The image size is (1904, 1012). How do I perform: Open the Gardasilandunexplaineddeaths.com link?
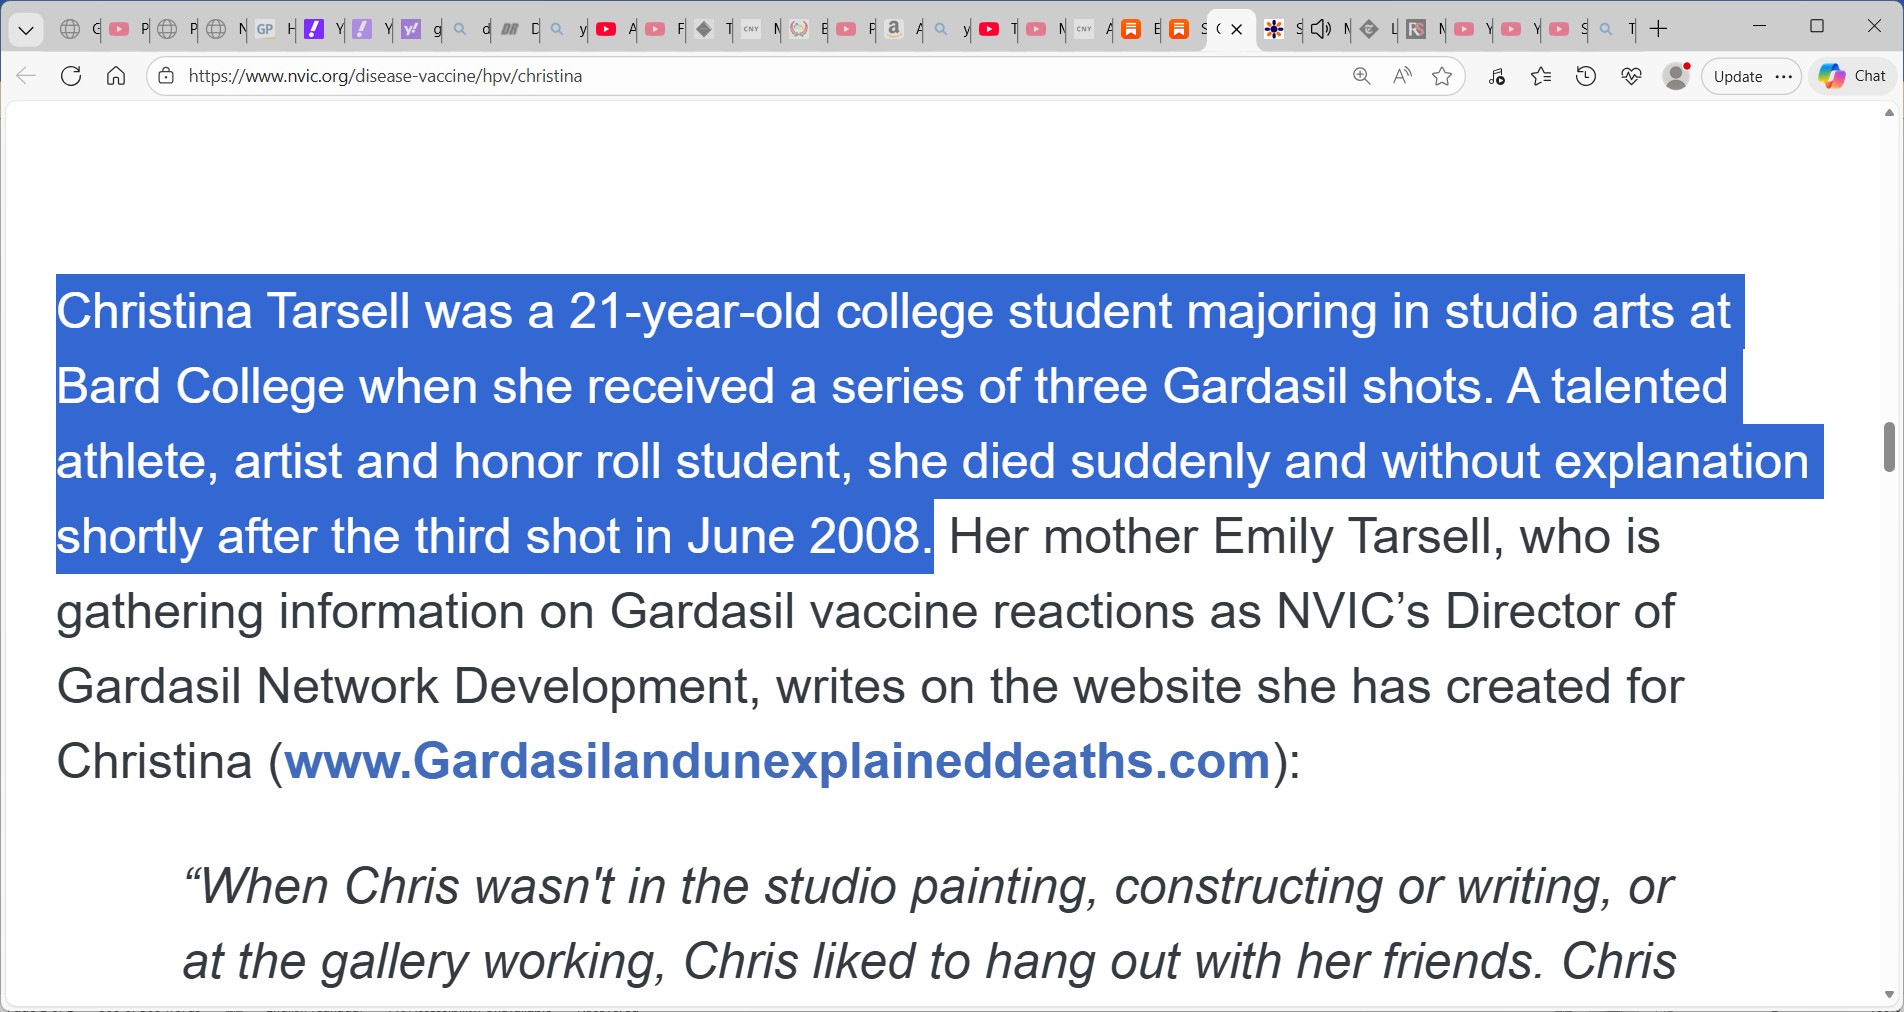coord(775,761)
